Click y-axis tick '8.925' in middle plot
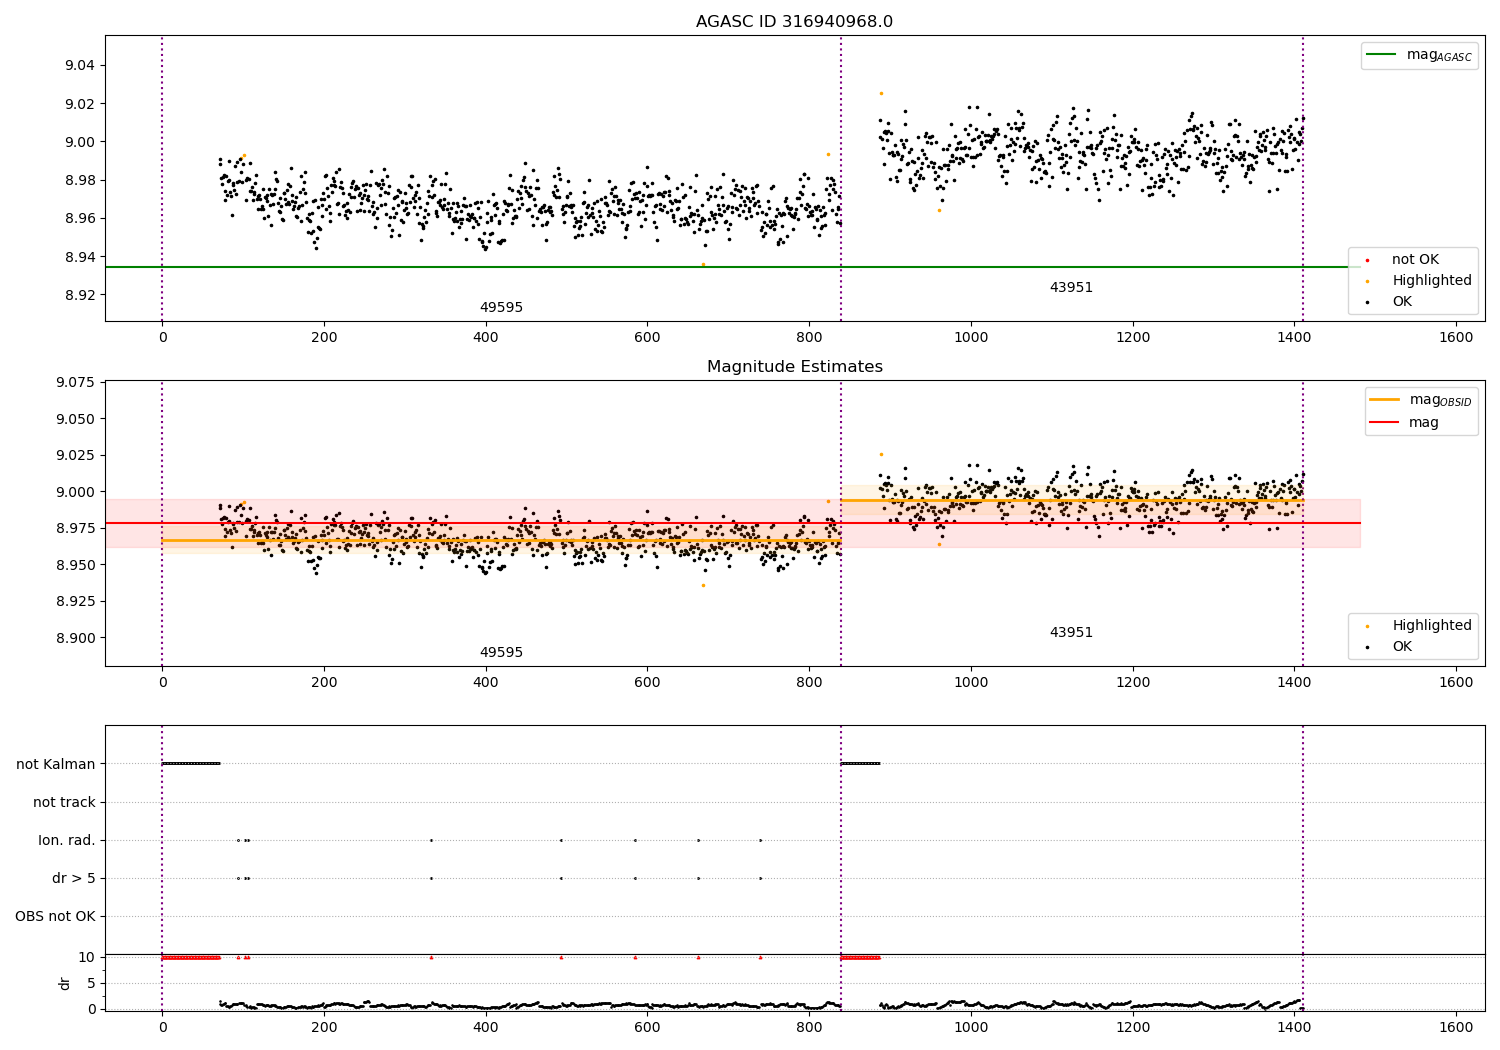Screen dimensions: 1500x1050 [x=75, y=602]
